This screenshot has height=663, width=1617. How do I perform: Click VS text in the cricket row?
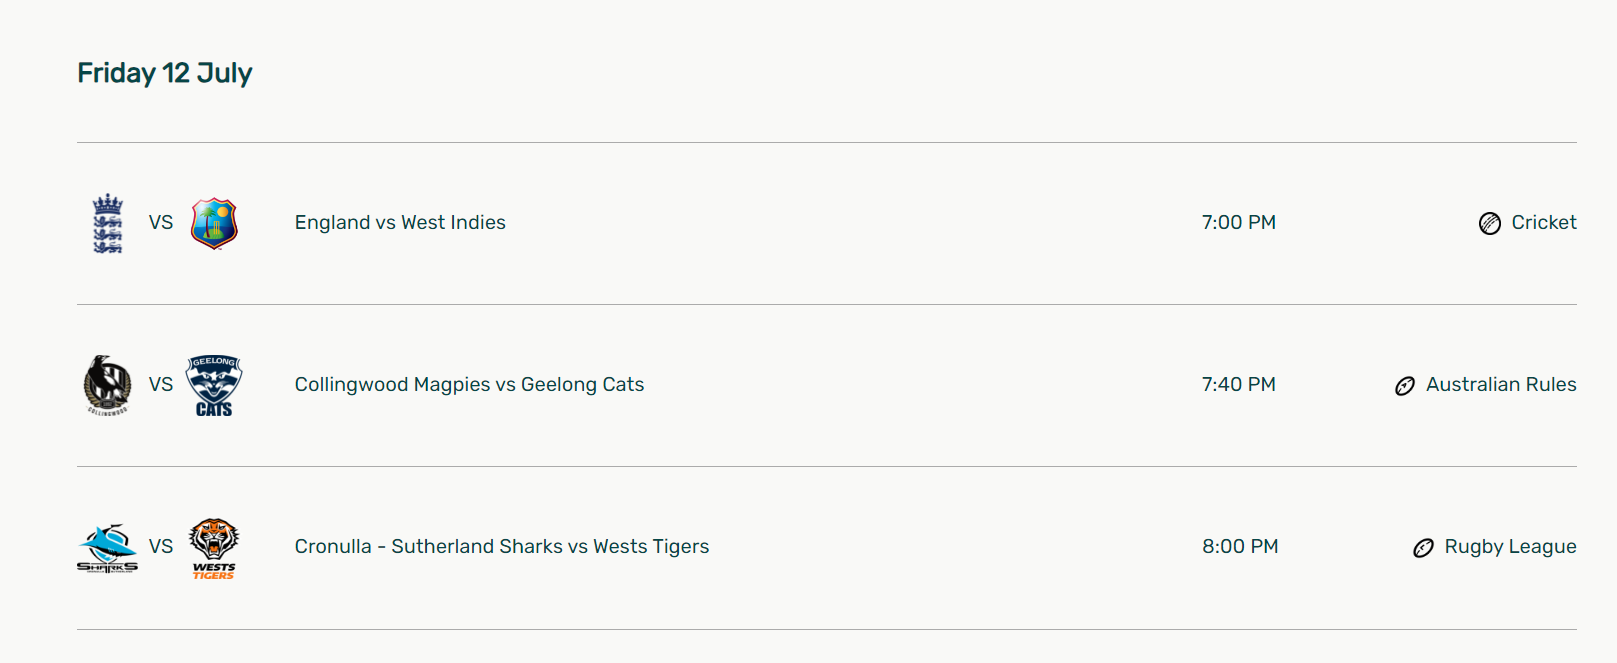tap(161, 222)
